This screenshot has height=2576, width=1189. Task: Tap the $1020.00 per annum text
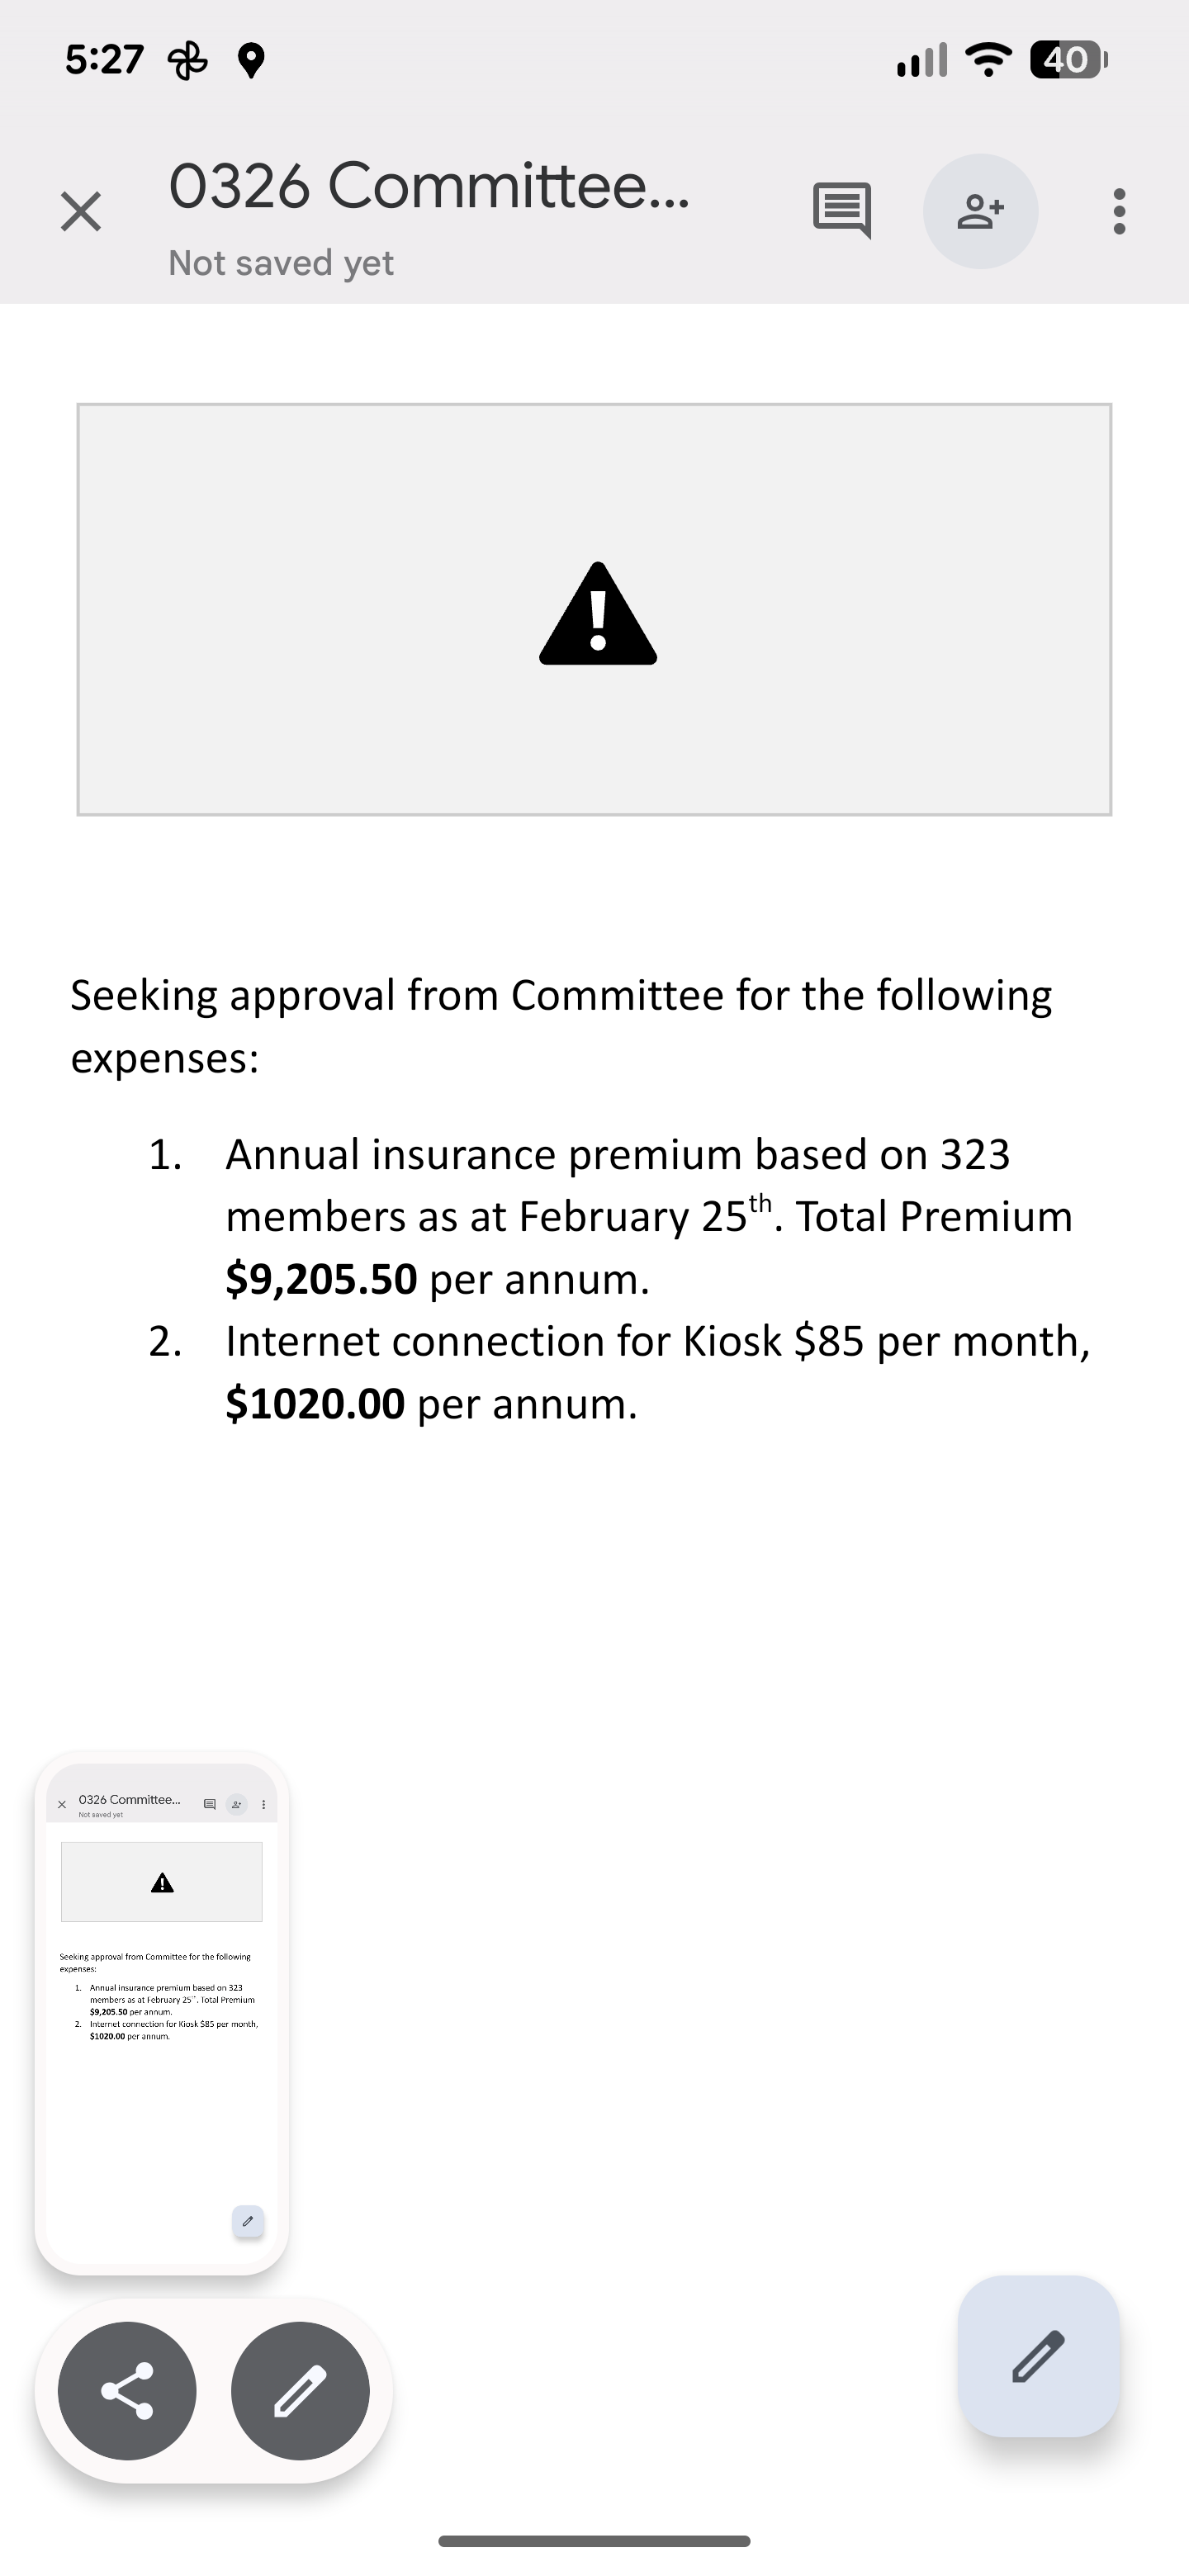[x=431, y=1404]
